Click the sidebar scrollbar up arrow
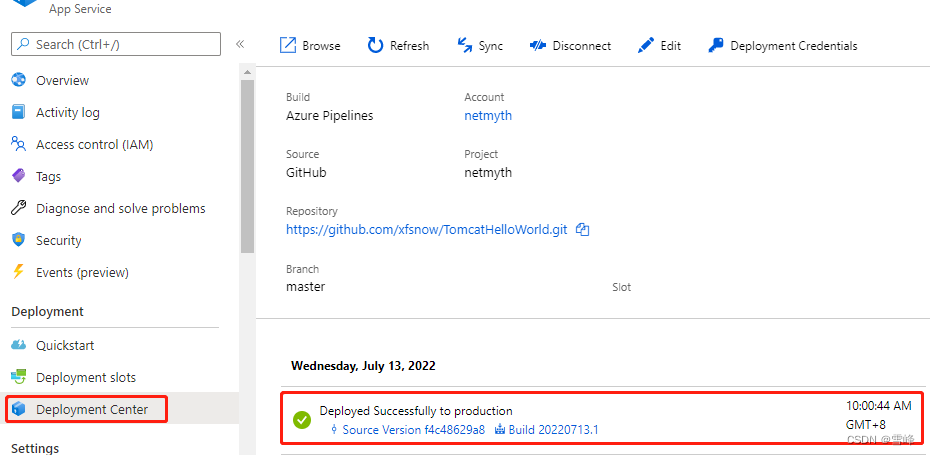 pyautogui.click(x=247, y=72)
